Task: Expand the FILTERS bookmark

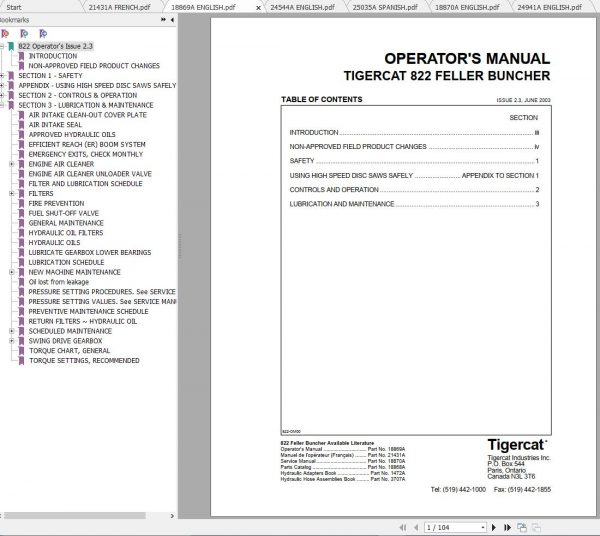Action: coord(12,194)
